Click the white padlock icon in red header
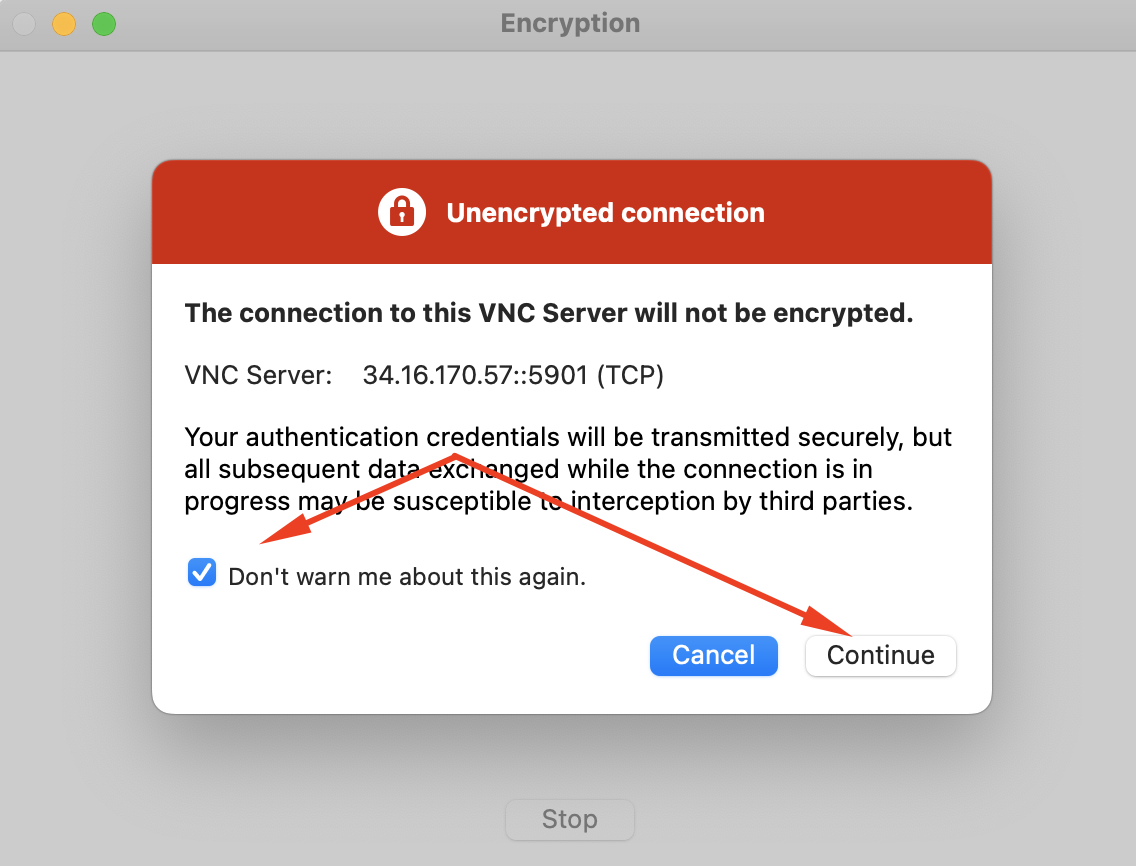This screenshot has width=1136, height=866. click(401, 212)
